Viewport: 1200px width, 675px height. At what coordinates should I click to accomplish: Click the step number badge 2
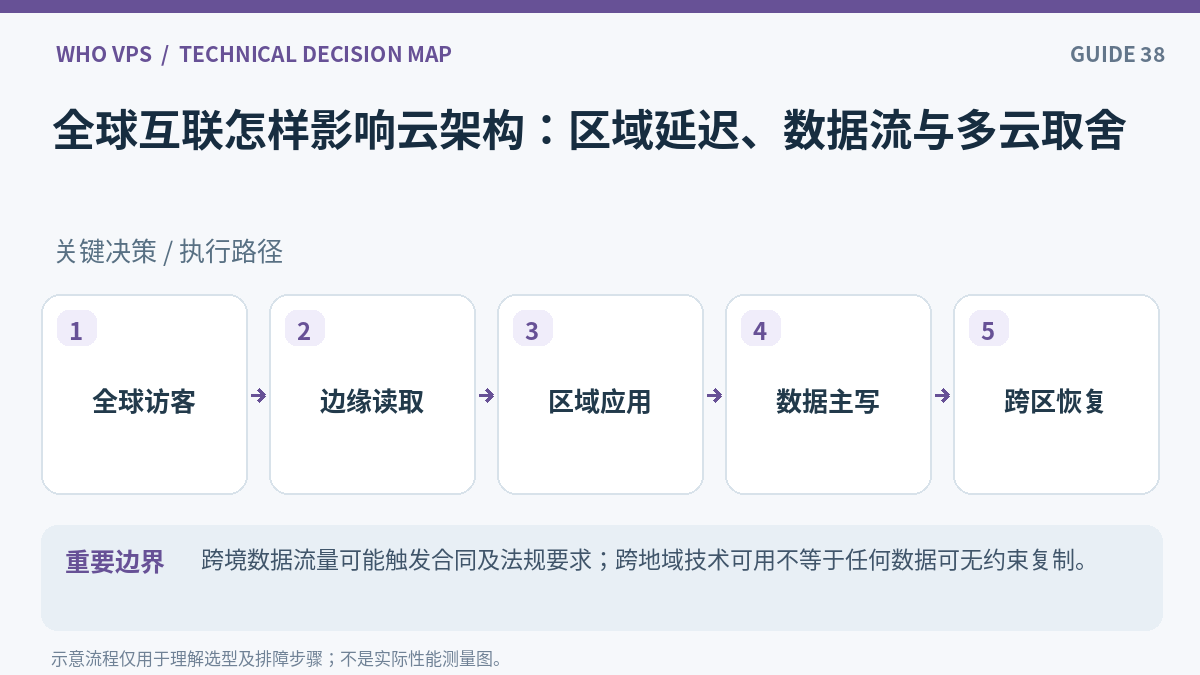pos(305,329)
